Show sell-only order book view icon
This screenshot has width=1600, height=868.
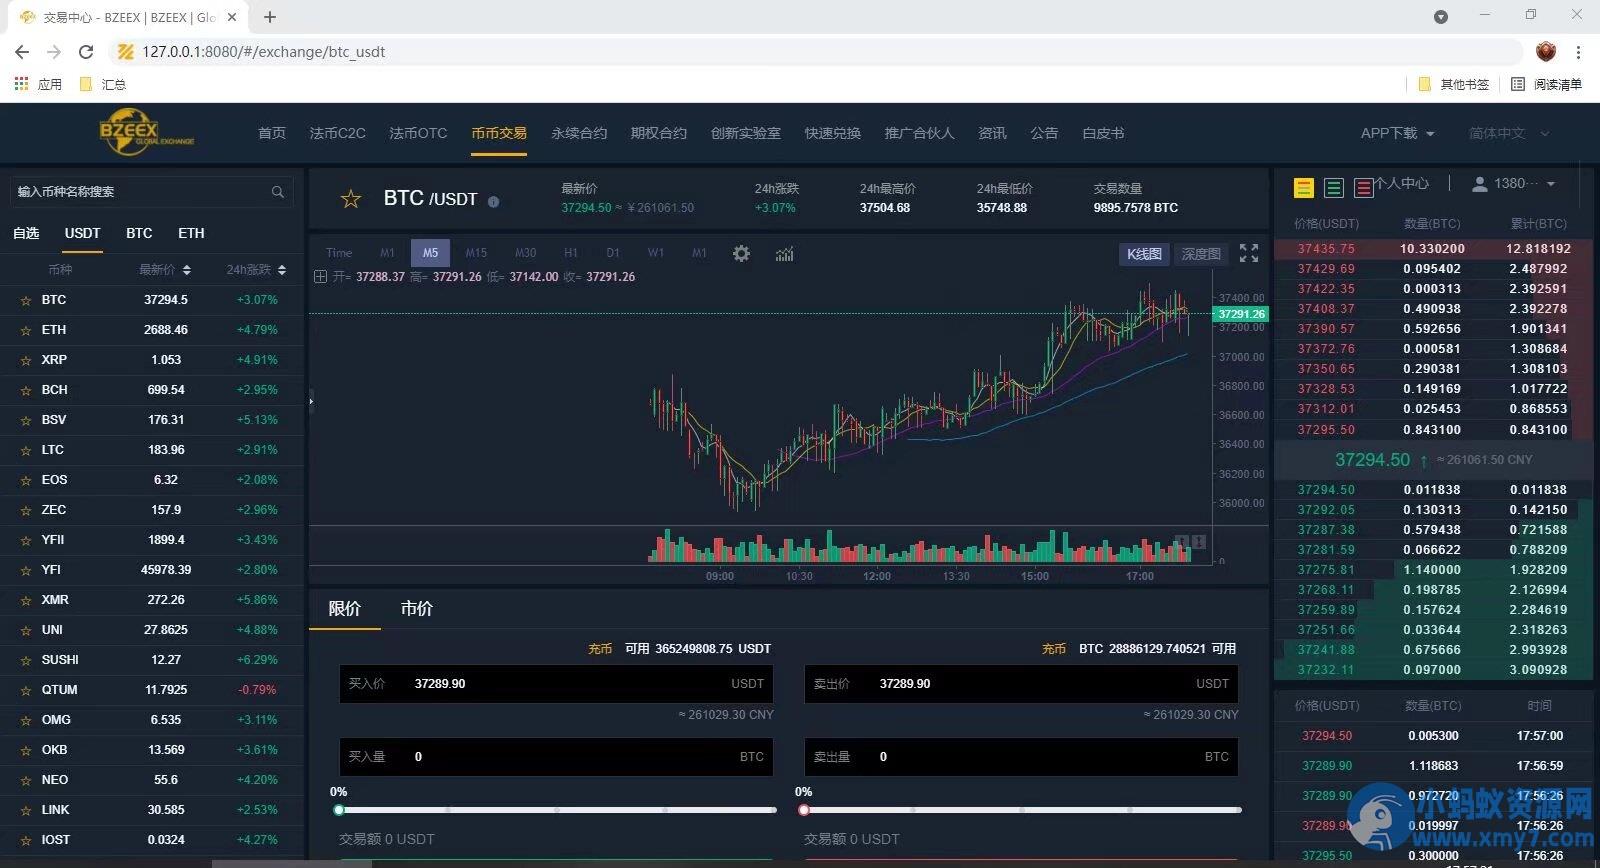1364,187
